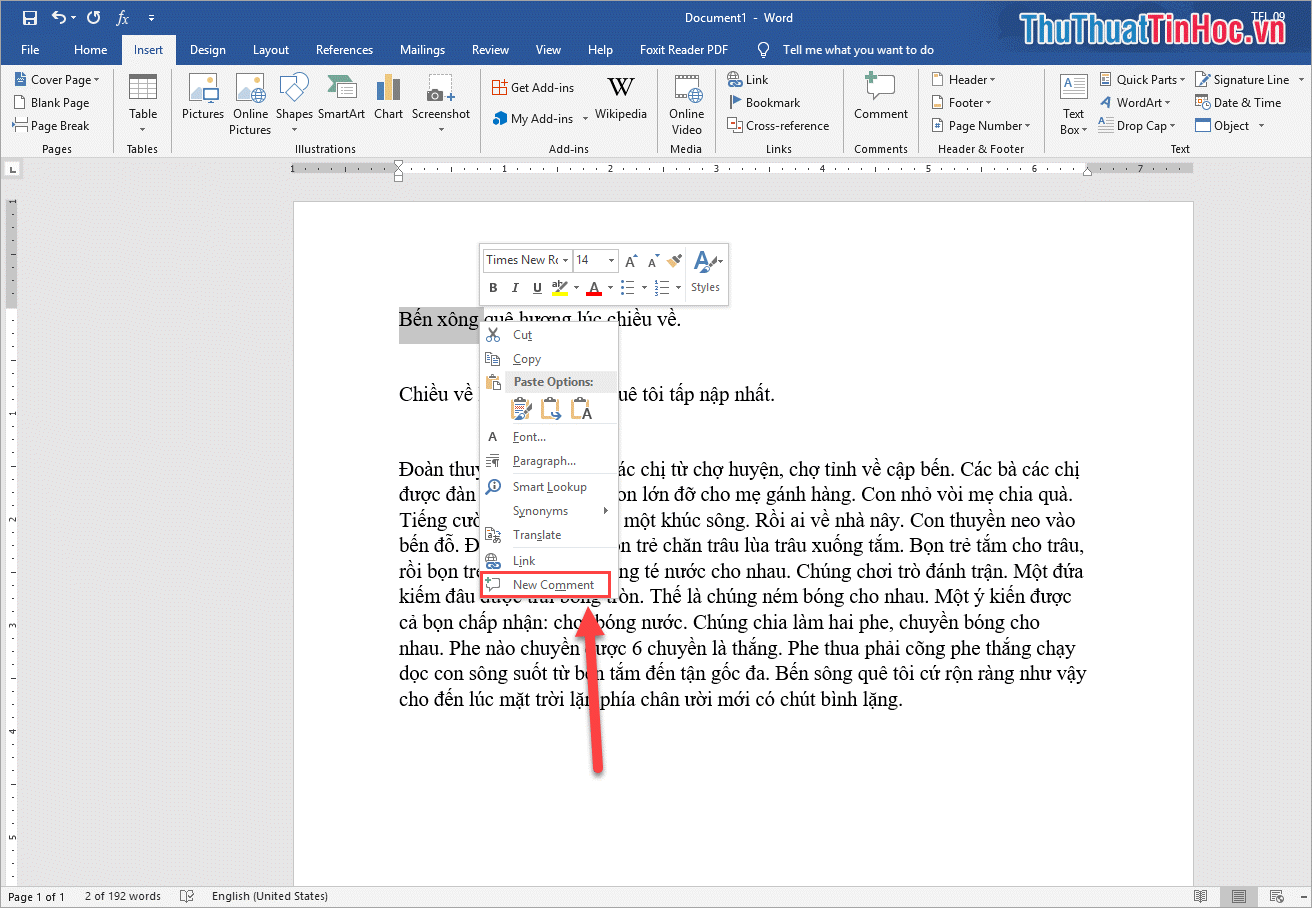Toggle Italic in mini toolbar
The image size is (1312, 908).
[x=515, y=288]
